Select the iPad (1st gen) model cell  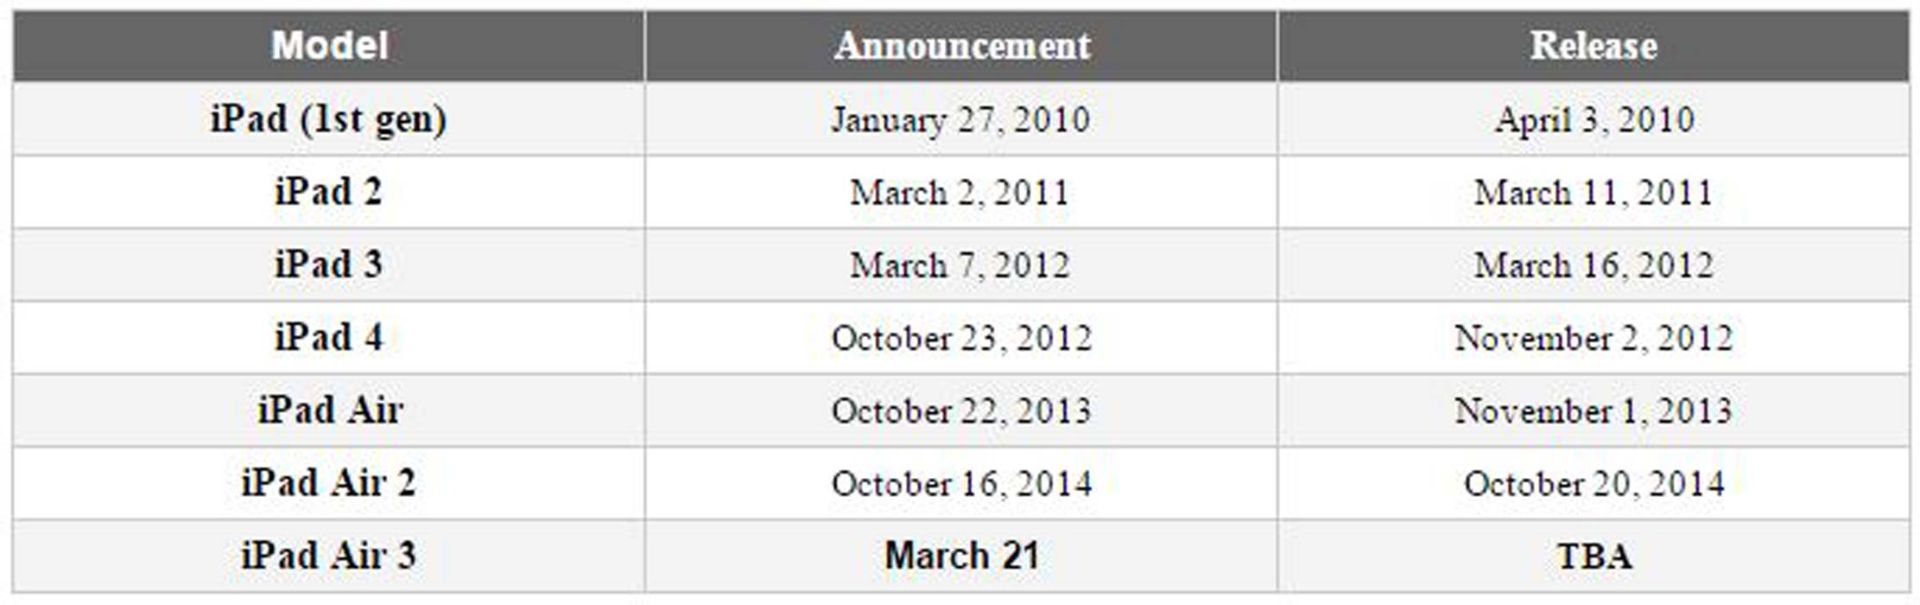click(x=329, y=119)
